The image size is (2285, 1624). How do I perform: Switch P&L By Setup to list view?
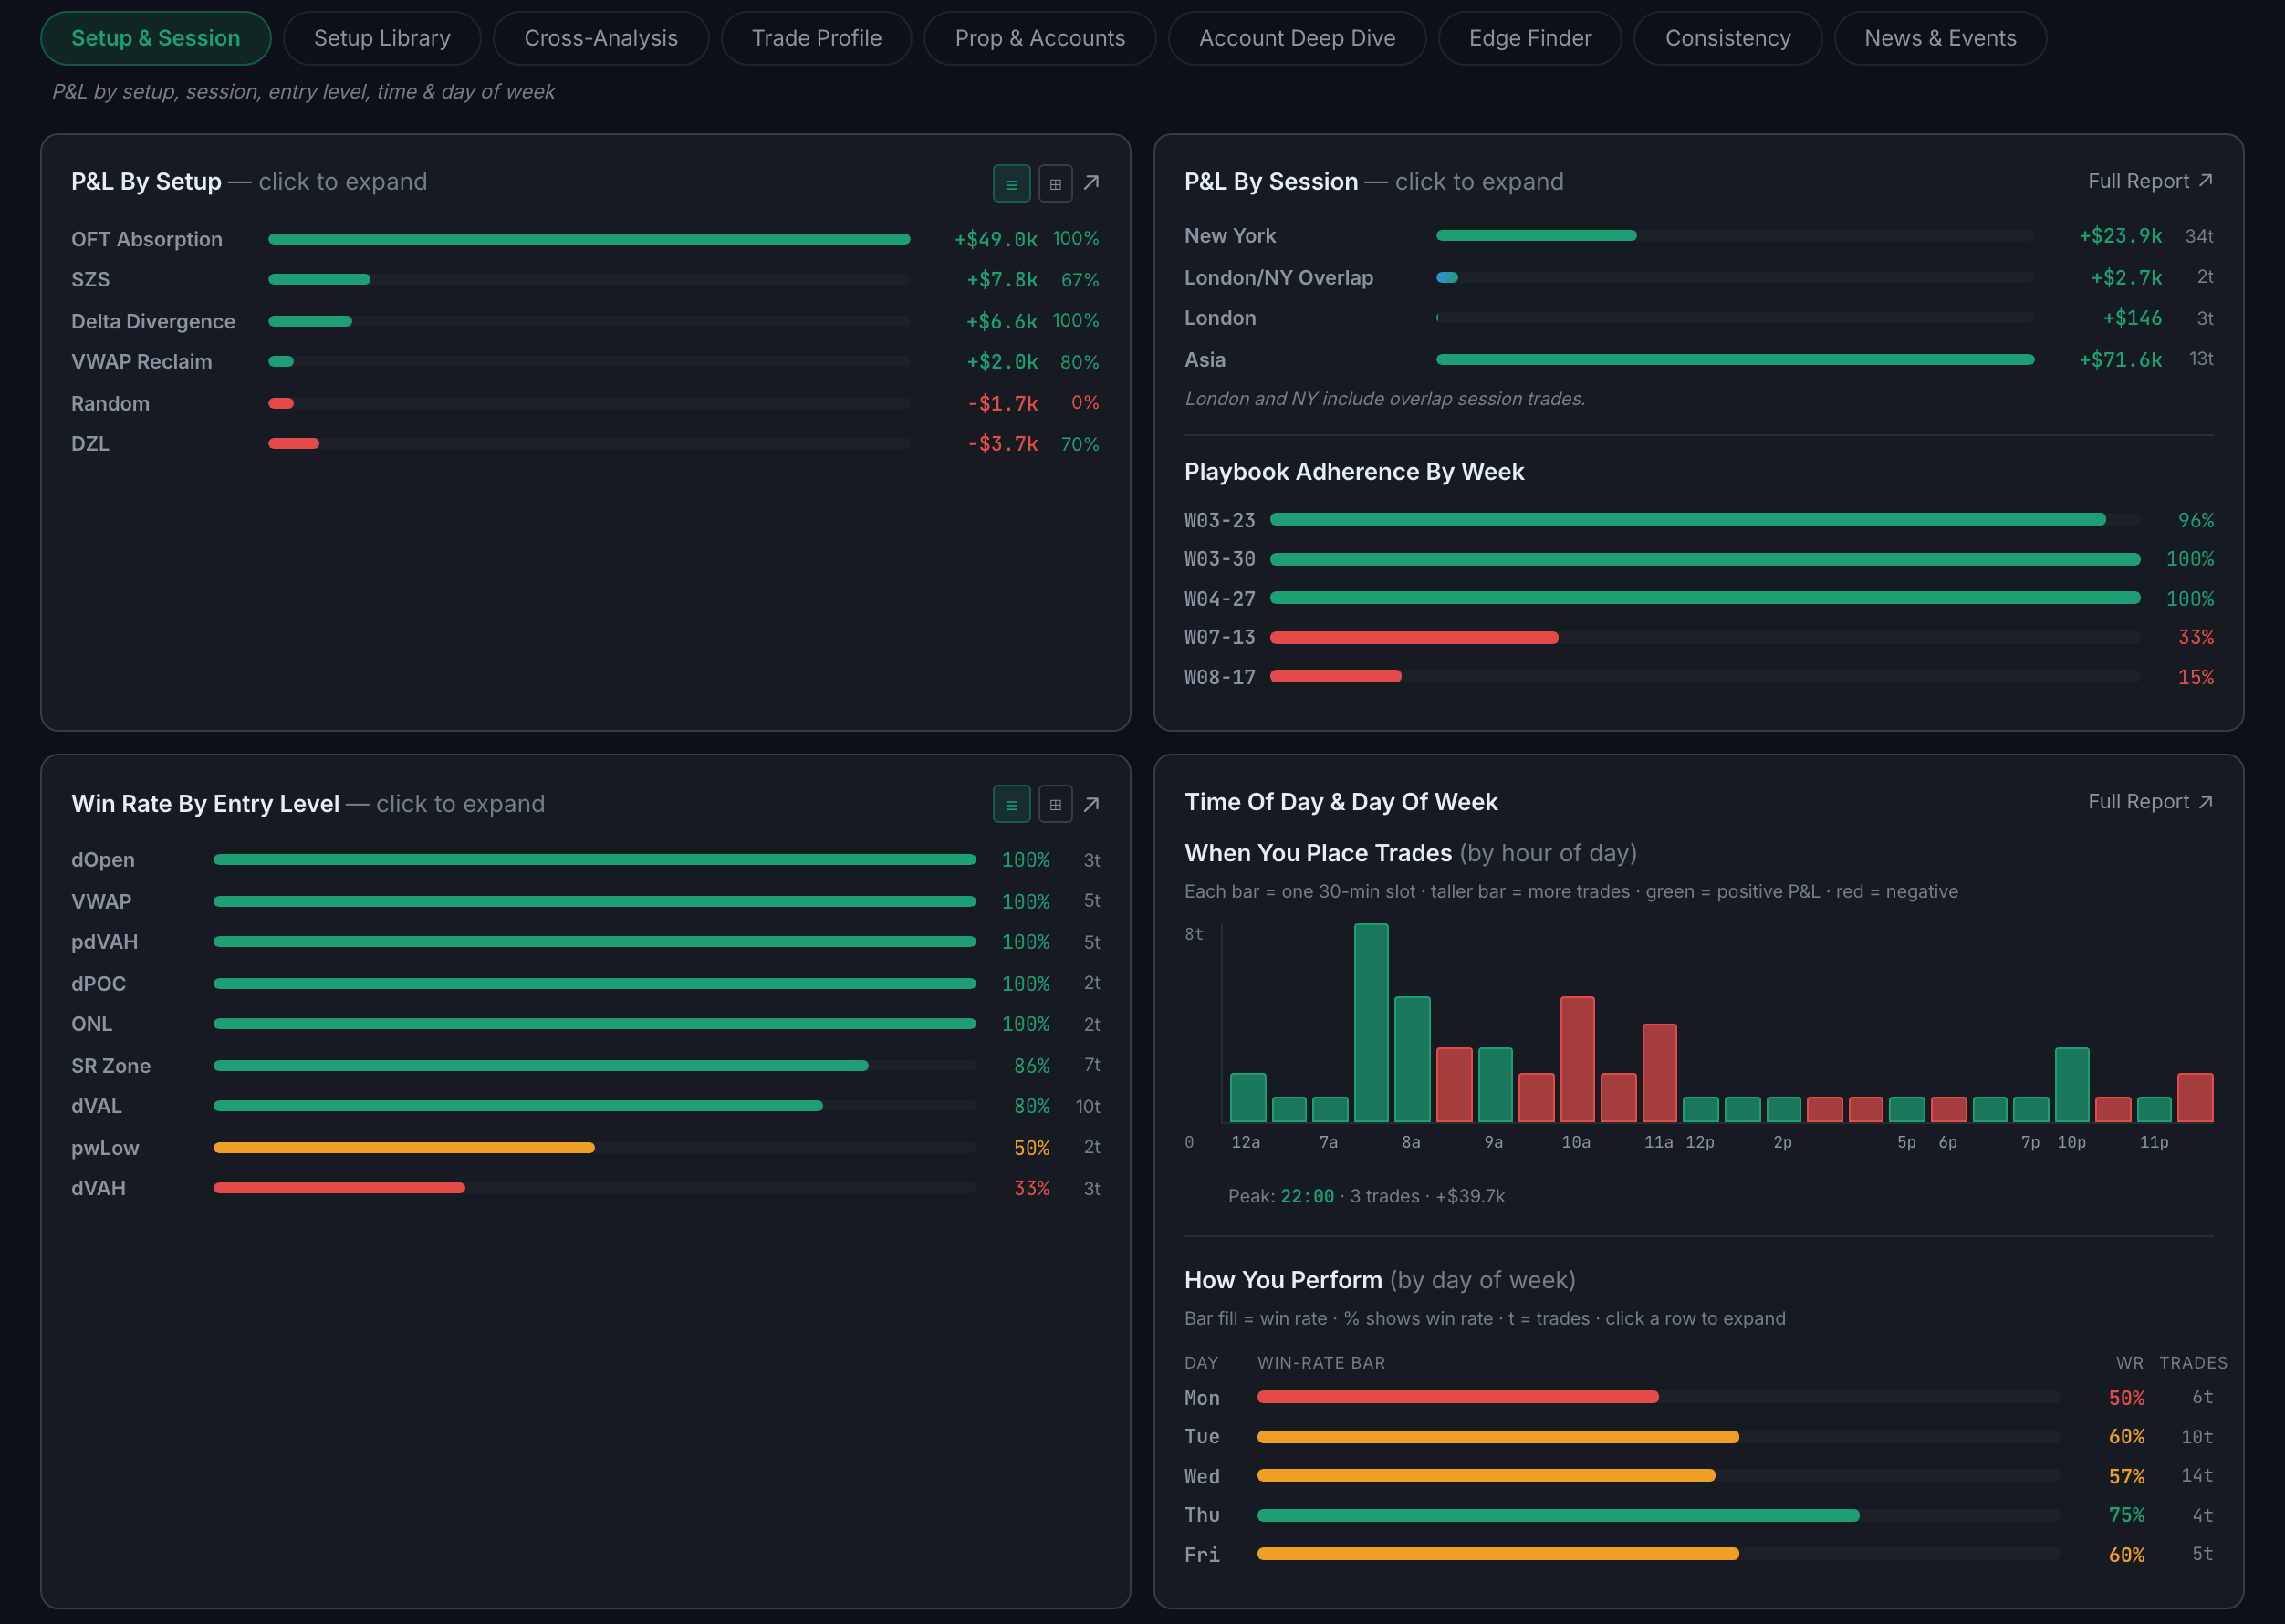(x=1011, y=183)
